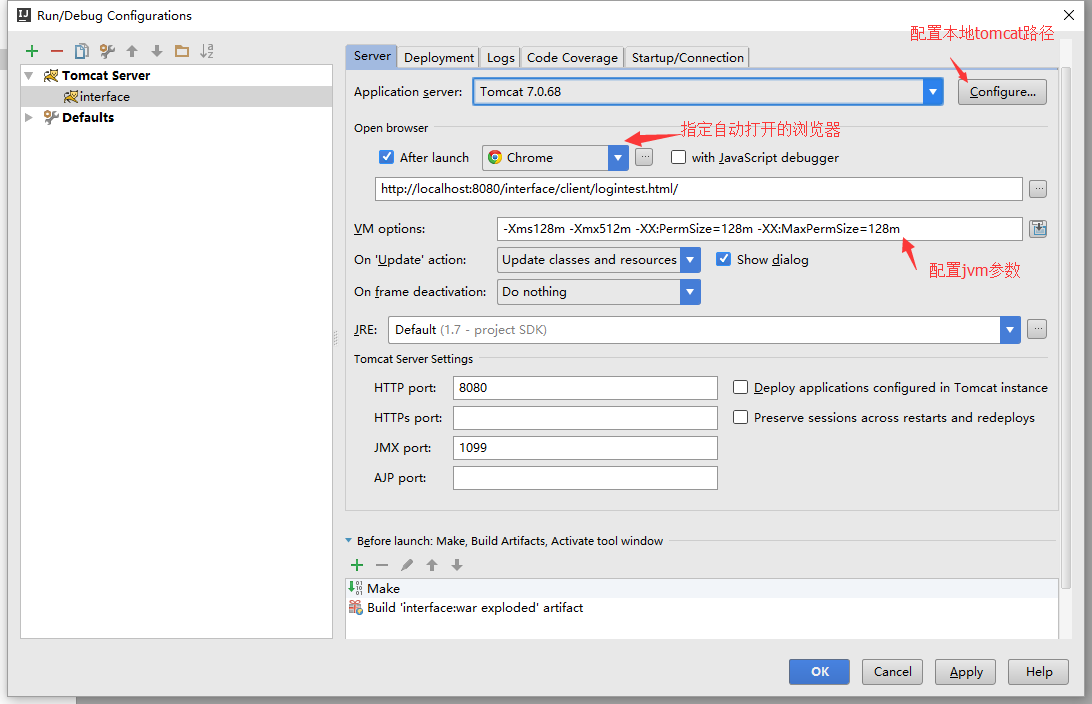Click the VM options text field
Viewport: 1092px width, 704px height.
pyautogui.click(x=759, y=228)
